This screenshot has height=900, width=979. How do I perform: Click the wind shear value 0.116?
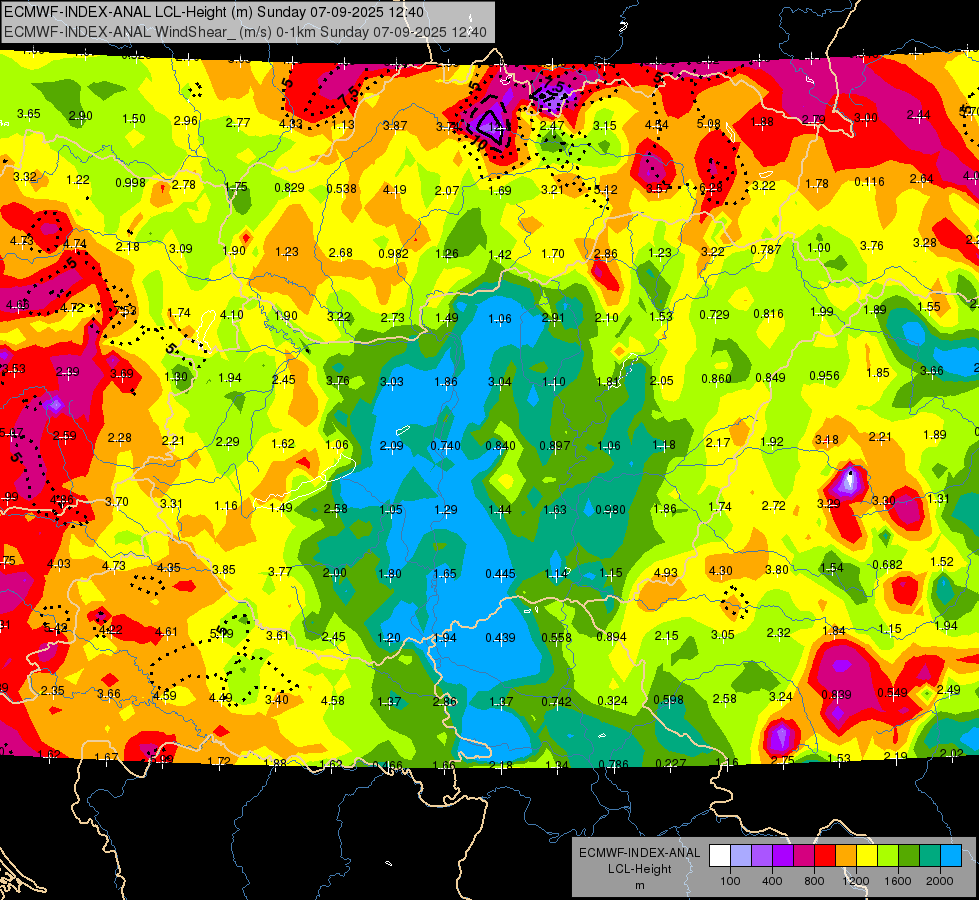(x=870, y=182)
